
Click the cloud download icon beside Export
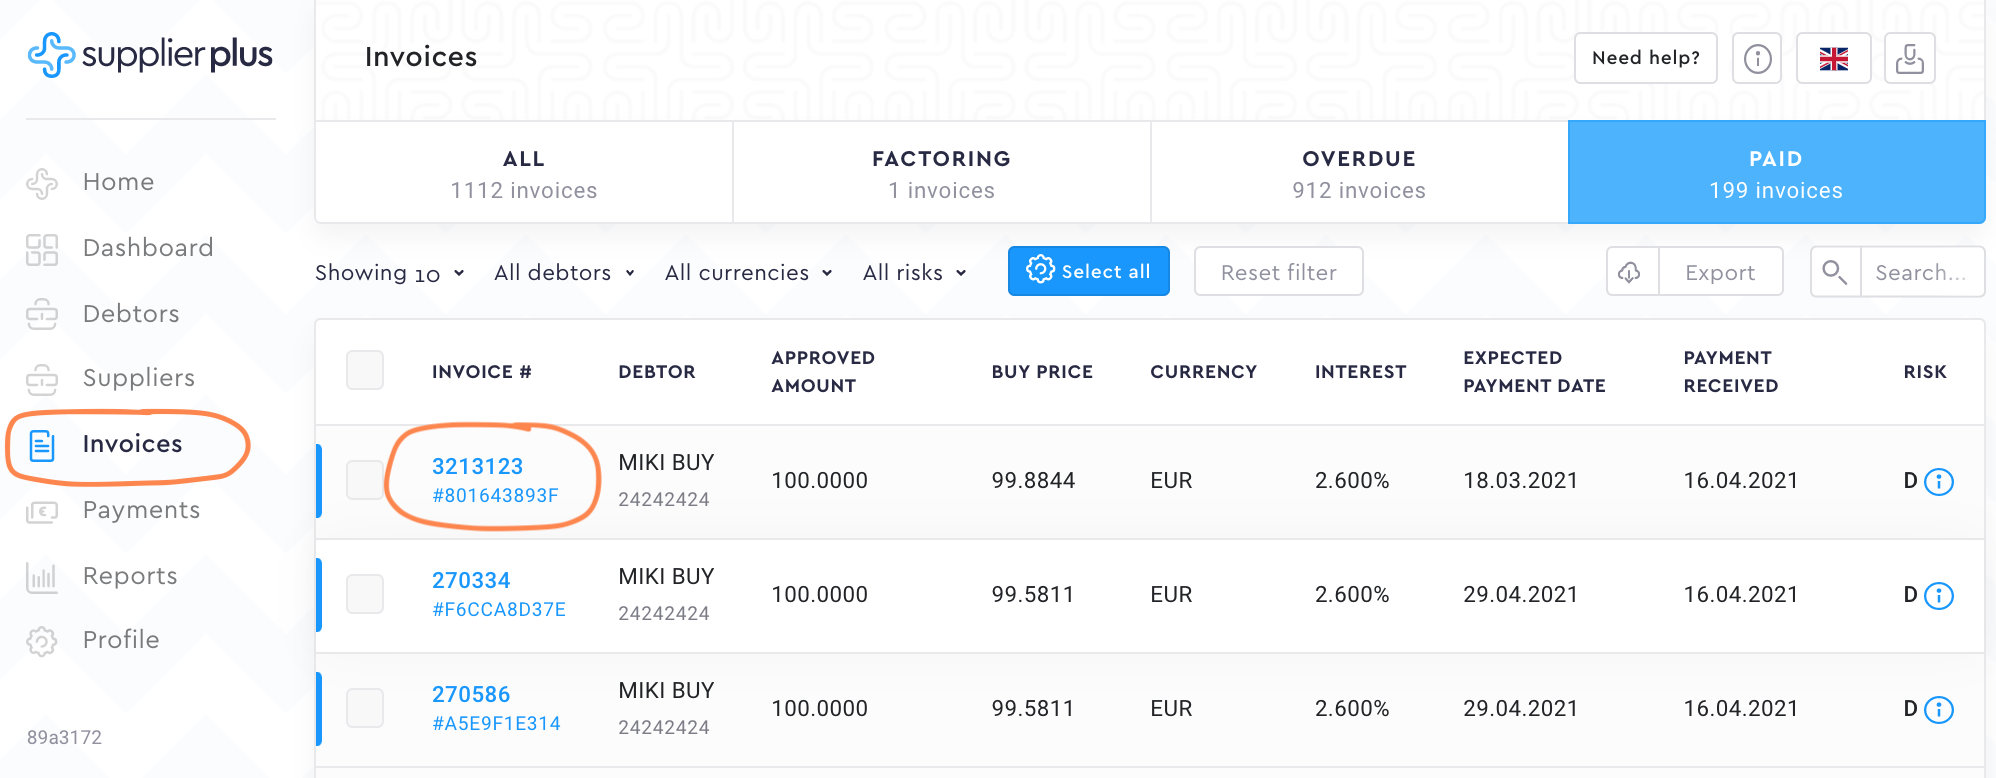pyautogui.click(x=1631, y=272)
